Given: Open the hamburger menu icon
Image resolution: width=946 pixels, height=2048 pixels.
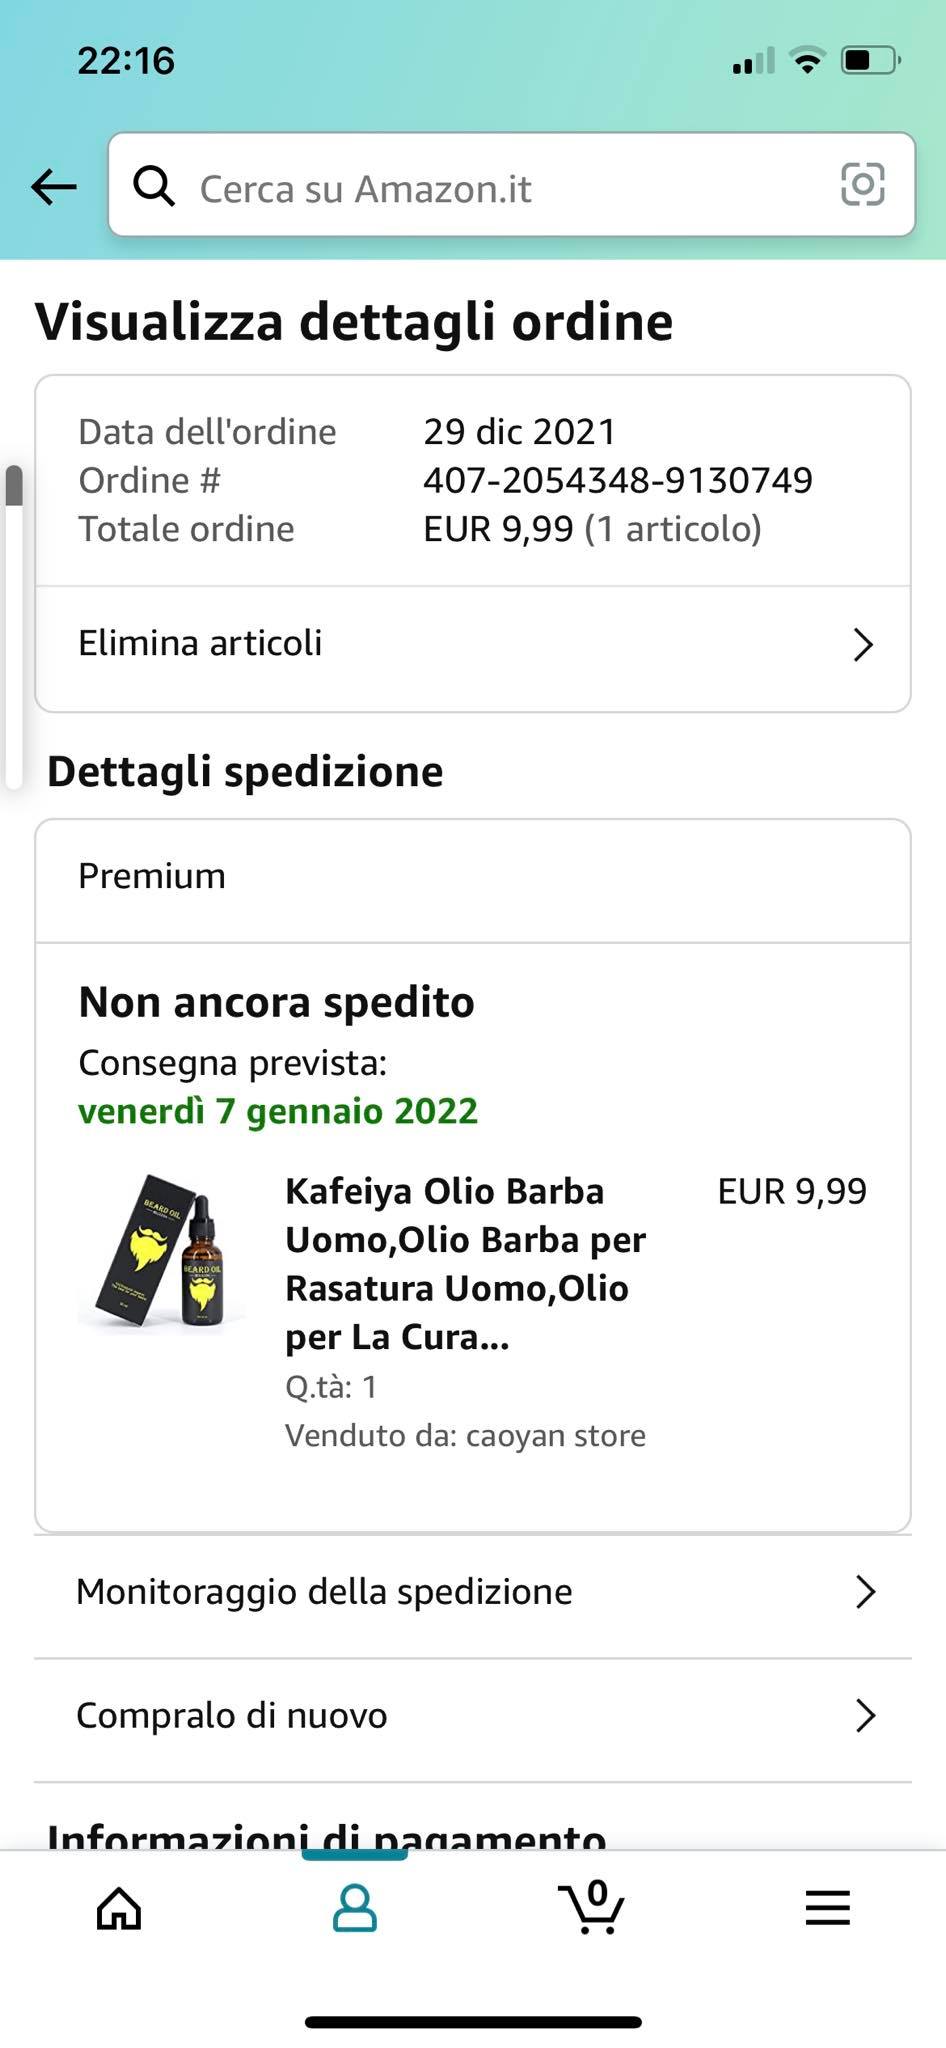Looking at the screenshot, I should (x=827, y=1908).
